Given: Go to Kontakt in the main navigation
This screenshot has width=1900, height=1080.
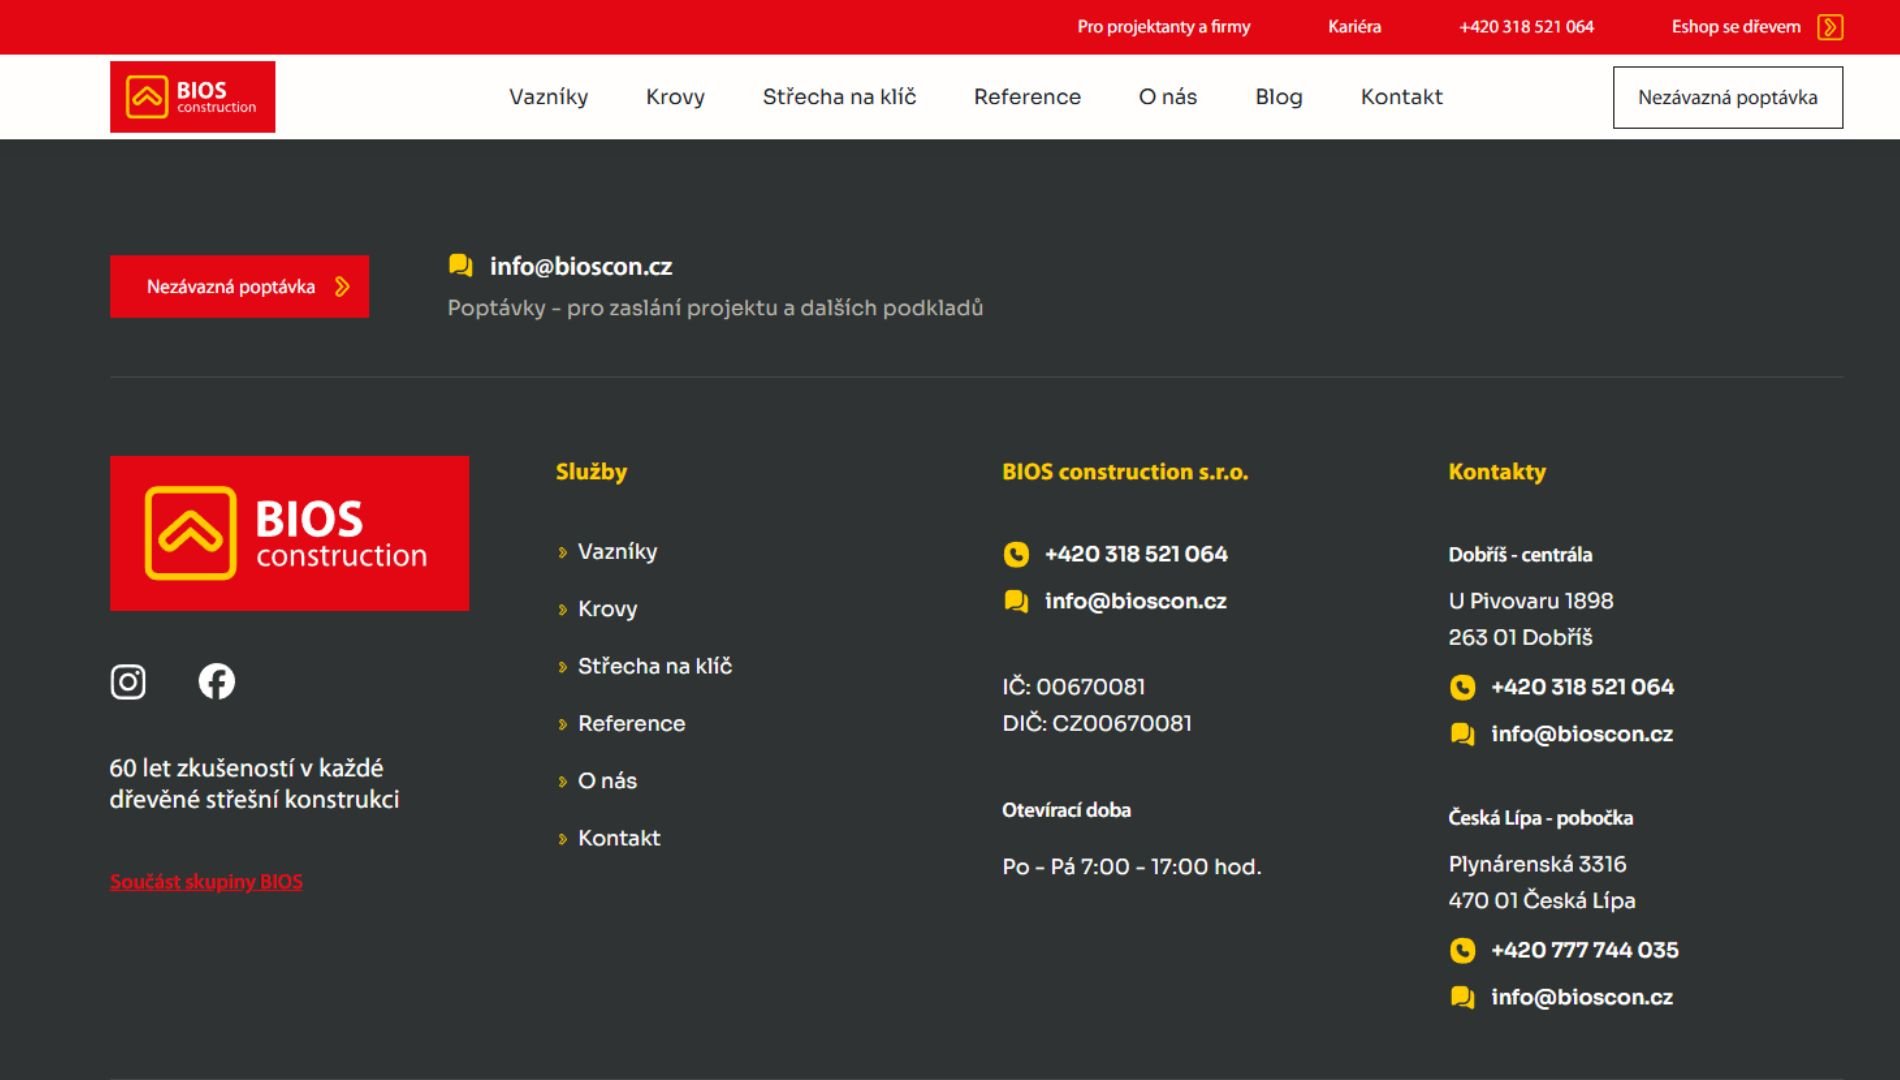Looking at the screenshot, I should coord(1401,97).
